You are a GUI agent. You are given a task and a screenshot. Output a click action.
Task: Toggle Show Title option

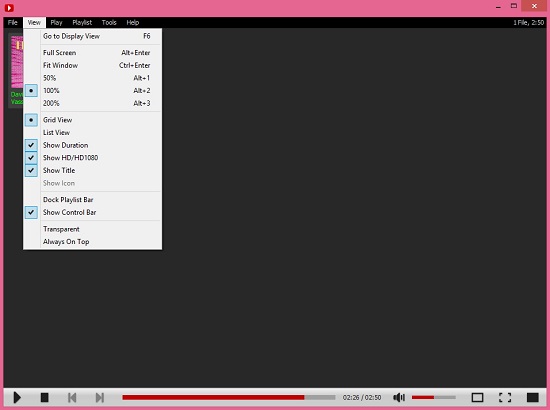93,170
